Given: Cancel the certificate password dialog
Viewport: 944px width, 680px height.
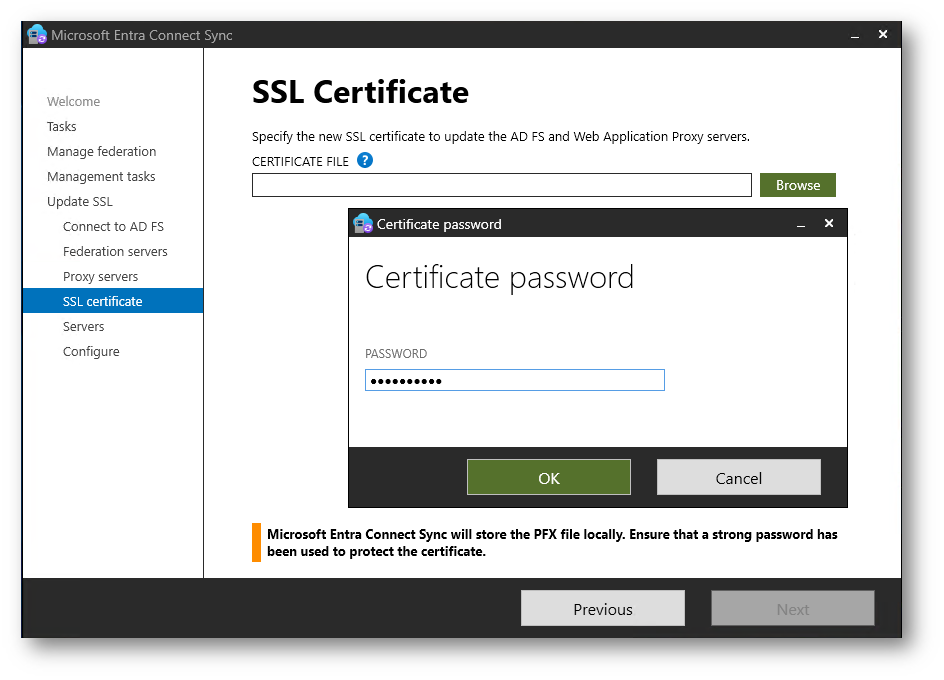Looking at the screenshot, I should (x=739, y=478).
